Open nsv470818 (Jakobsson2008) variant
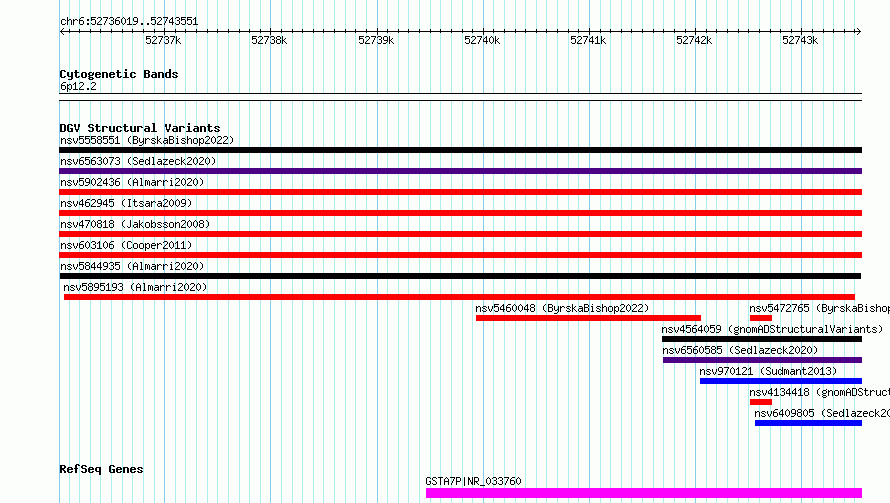This screenshot has width=890, height=503. [135, 224]
